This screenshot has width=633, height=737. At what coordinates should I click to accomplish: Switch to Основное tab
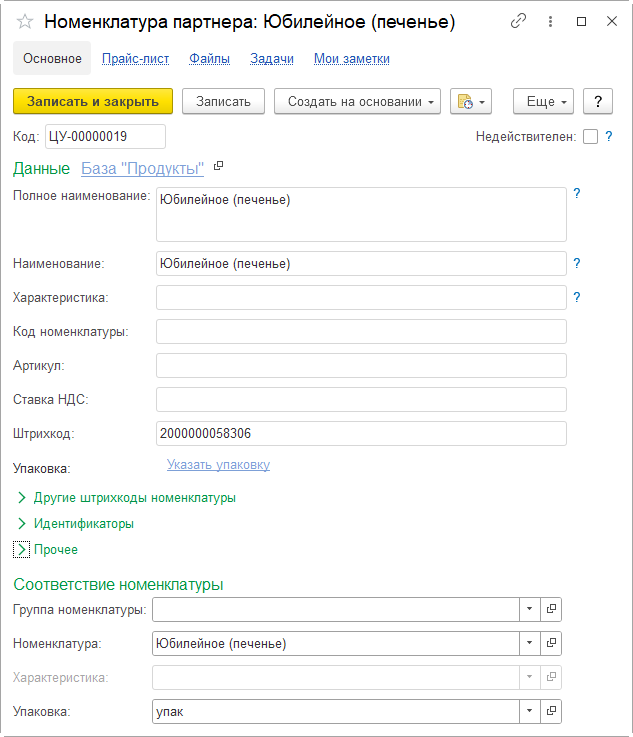tap(52, 58)
